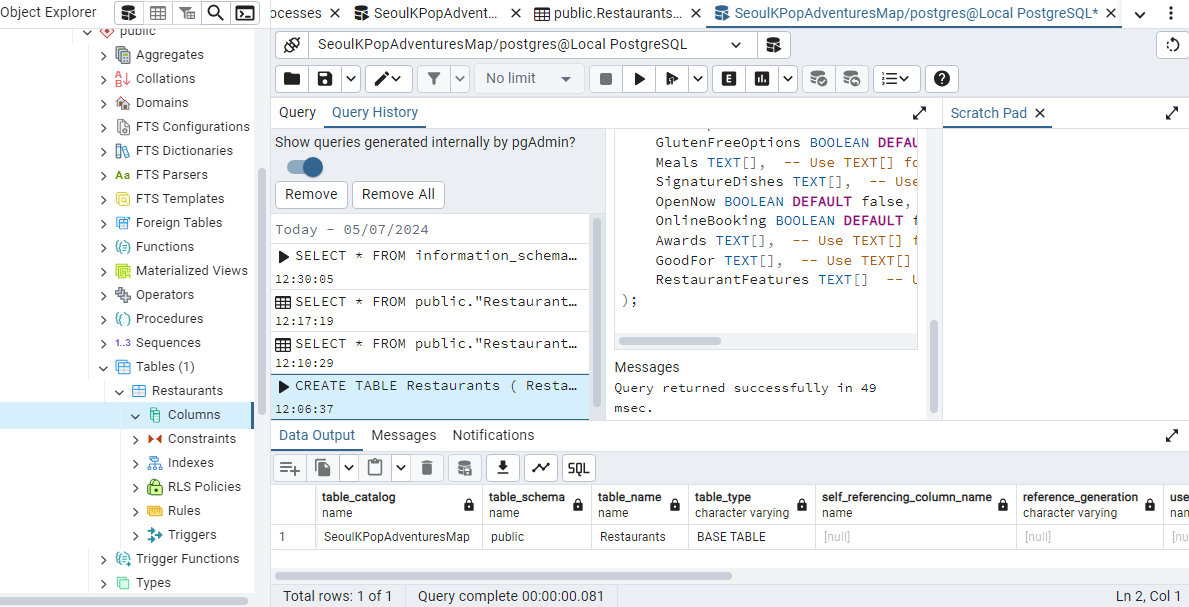Open the Notifications tab

pyautogui.click(x=493, y=436)
